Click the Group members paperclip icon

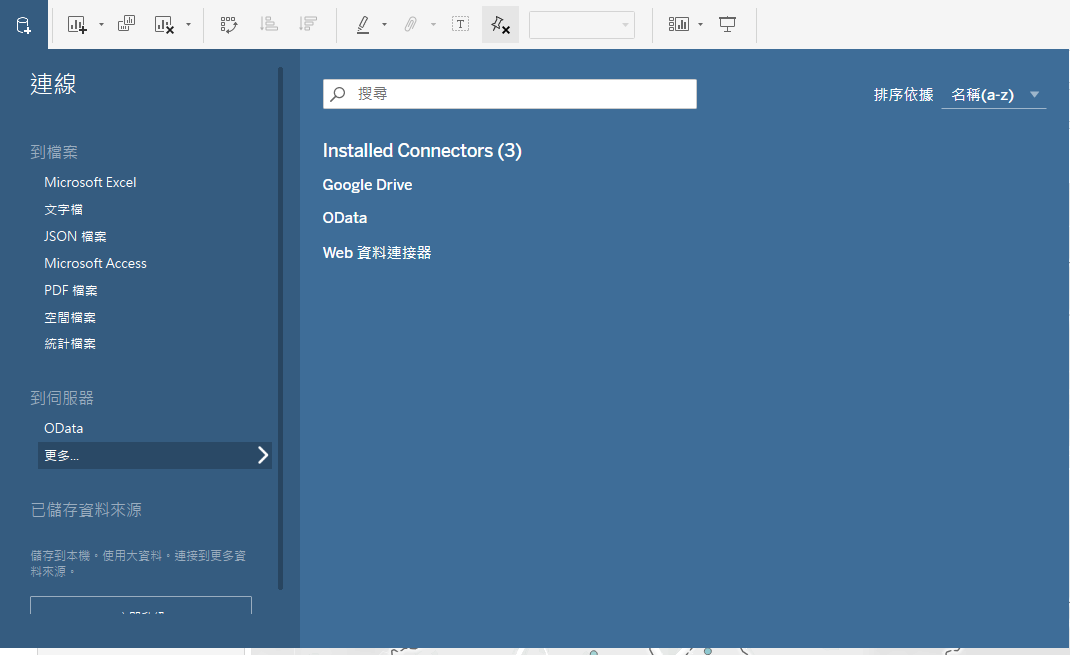pyautogui.click(x=410, y=25)
